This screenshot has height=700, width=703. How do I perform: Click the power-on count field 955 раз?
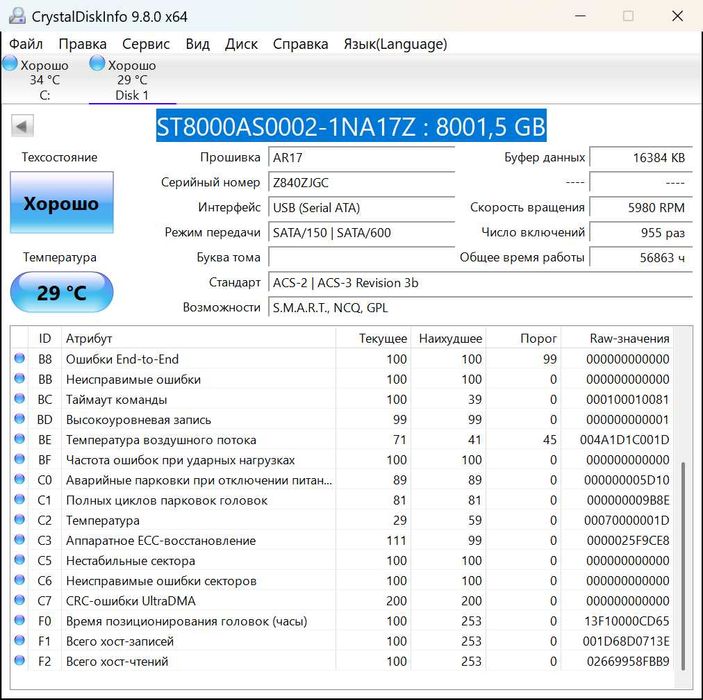(x=641, y=233)
